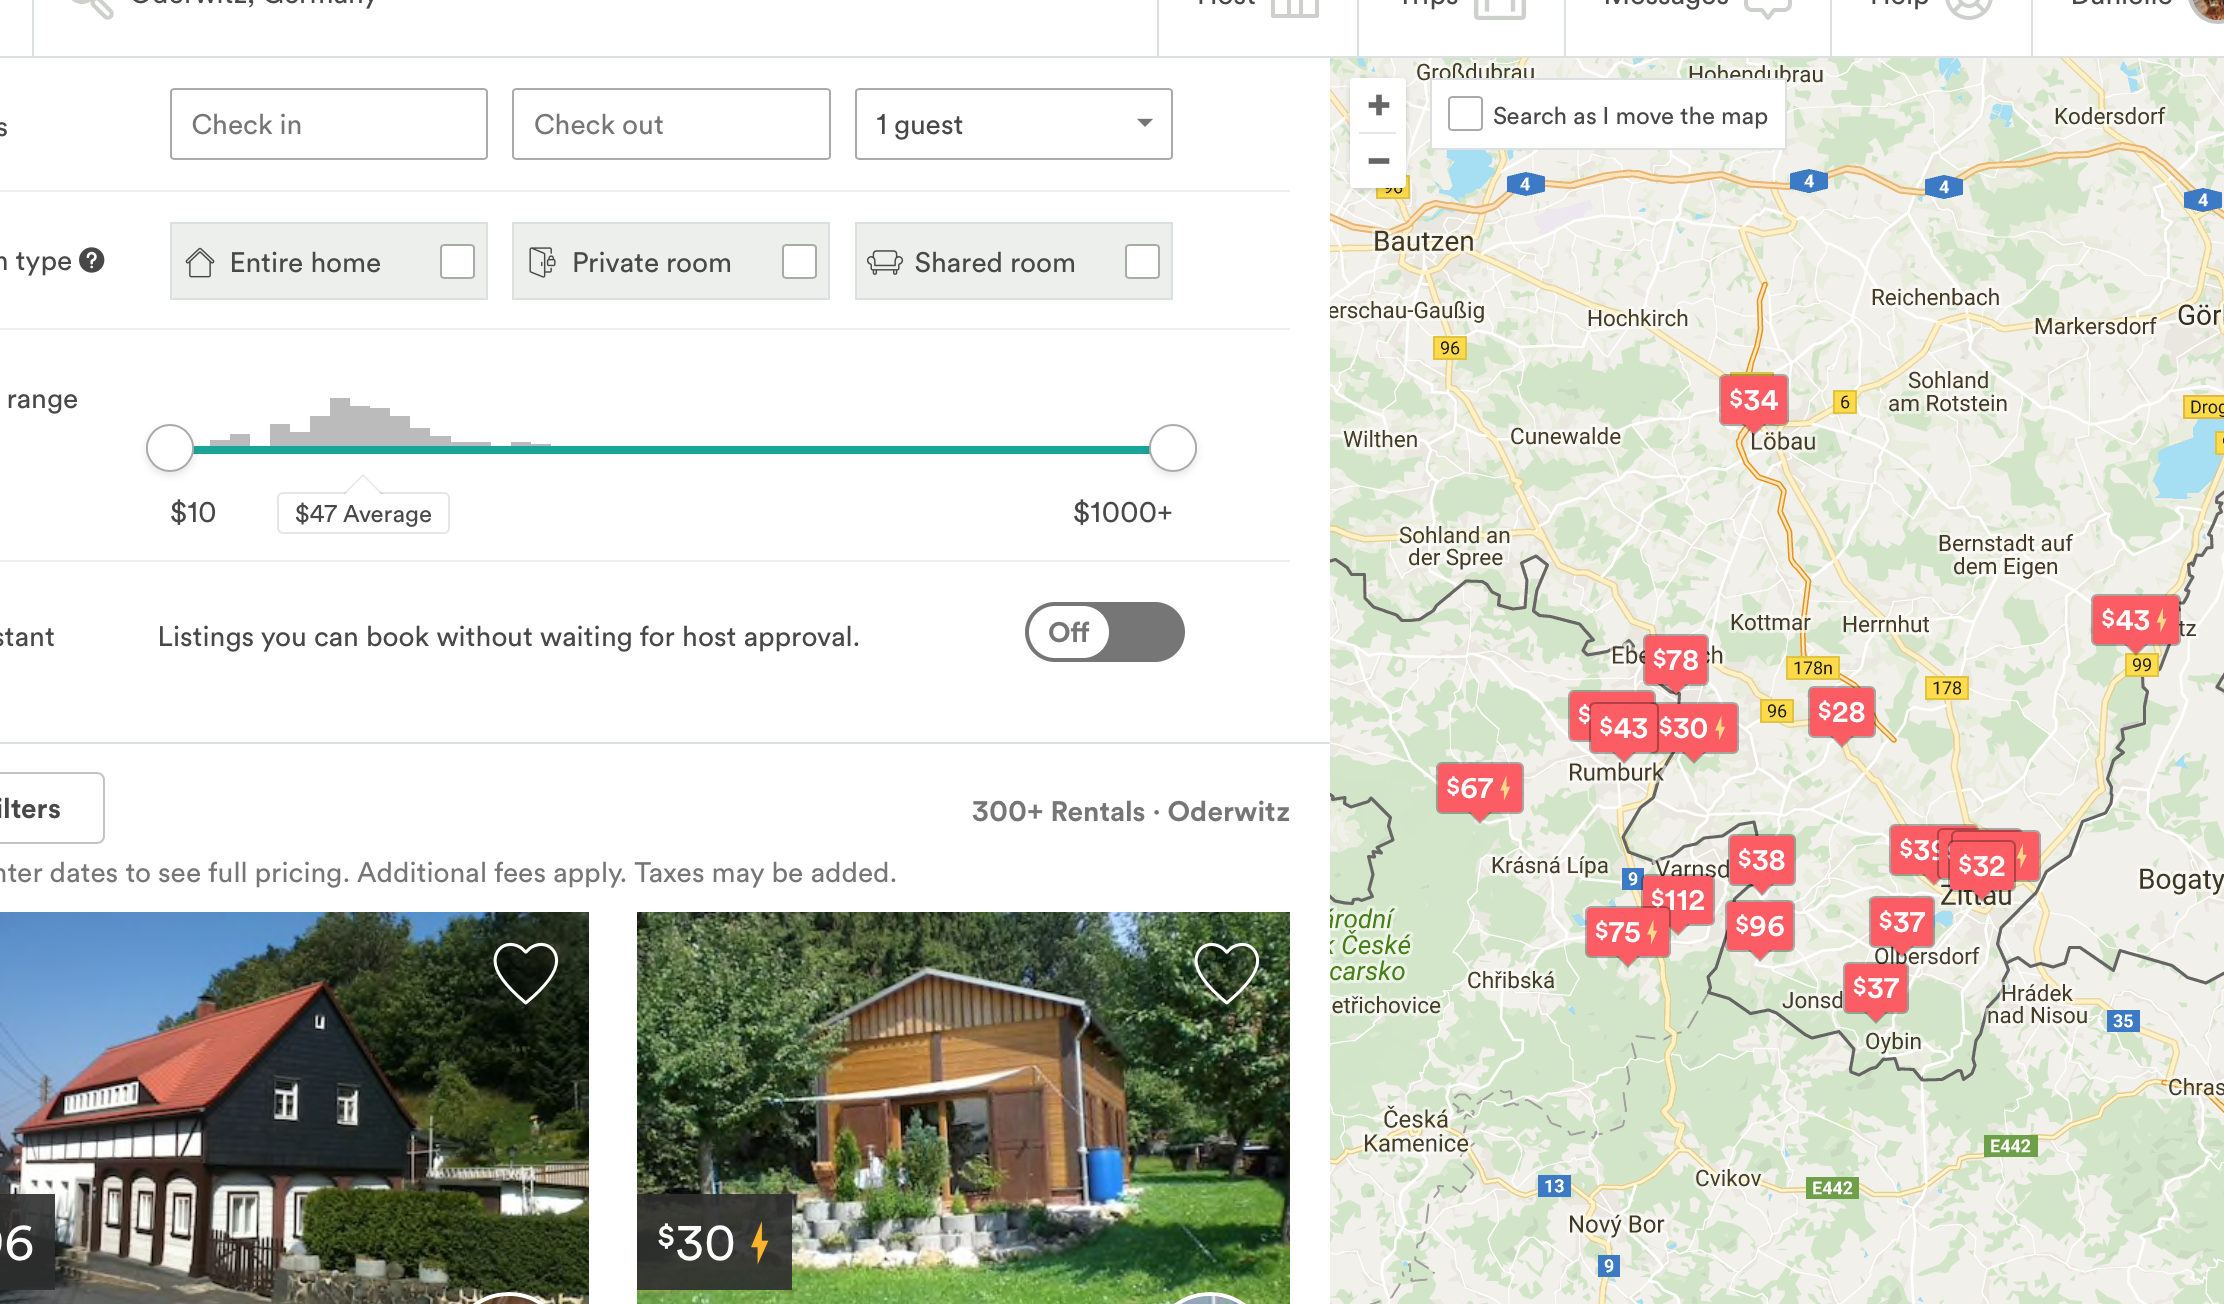Select the $78 price marker on map
Image resolution: width=2224 pixels, height=1304 pixels.
pyautogui.click(x=1675, y=659)
